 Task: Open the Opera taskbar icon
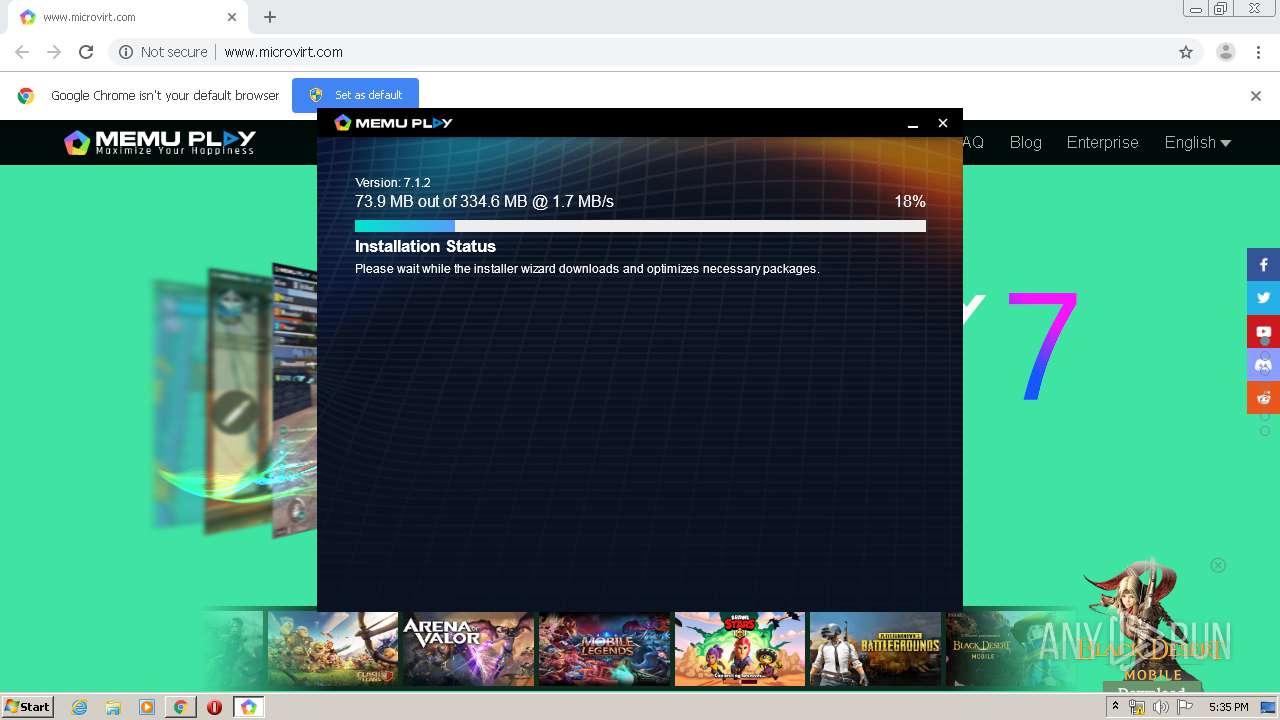(214, 707)
